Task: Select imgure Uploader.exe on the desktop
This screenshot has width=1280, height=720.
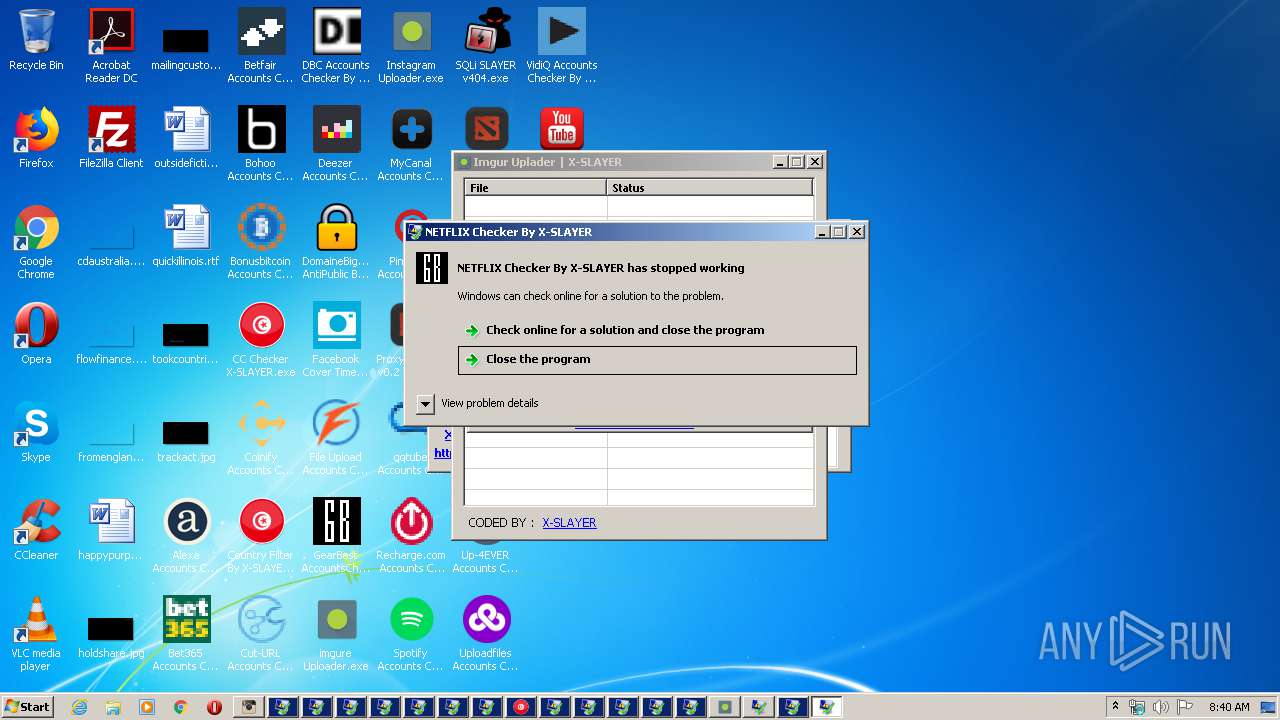Action: [336, 633]
